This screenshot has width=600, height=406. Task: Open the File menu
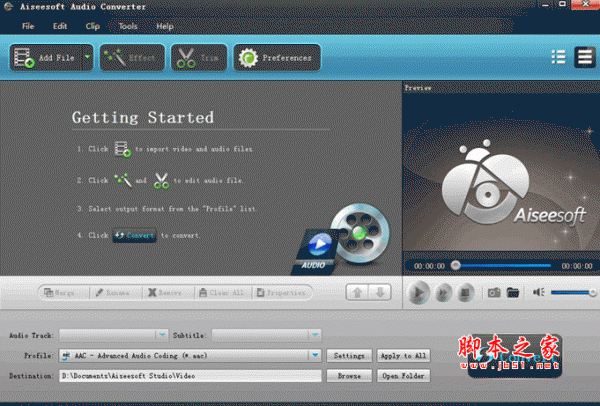pyautogui.click(x=28, y=26)
